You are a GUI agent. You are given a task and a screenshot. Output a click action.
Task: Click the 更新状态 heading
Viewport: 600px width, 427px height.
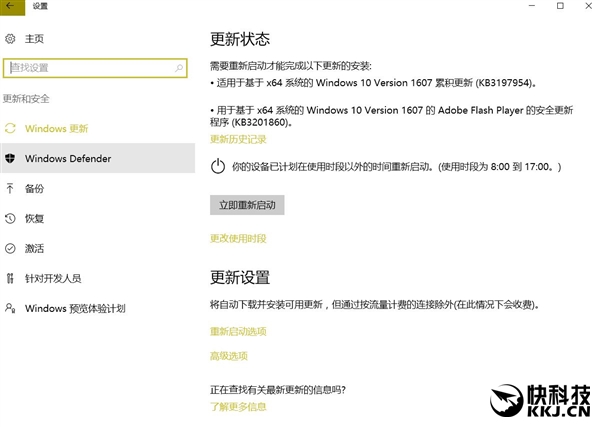pyautogui.click(x=240, y=39)
